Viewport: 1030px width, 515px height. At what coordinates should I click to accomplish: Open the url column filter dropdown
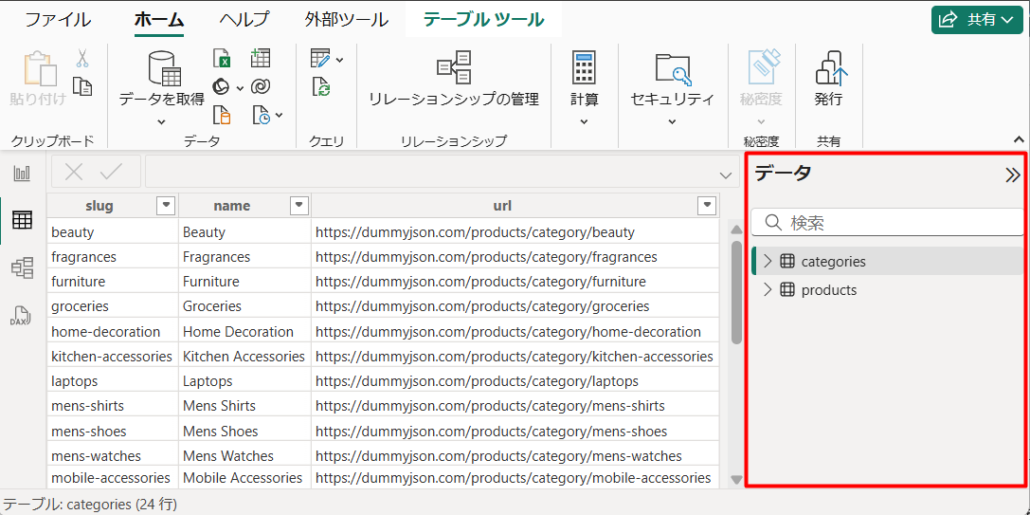(x=707, y=206)
